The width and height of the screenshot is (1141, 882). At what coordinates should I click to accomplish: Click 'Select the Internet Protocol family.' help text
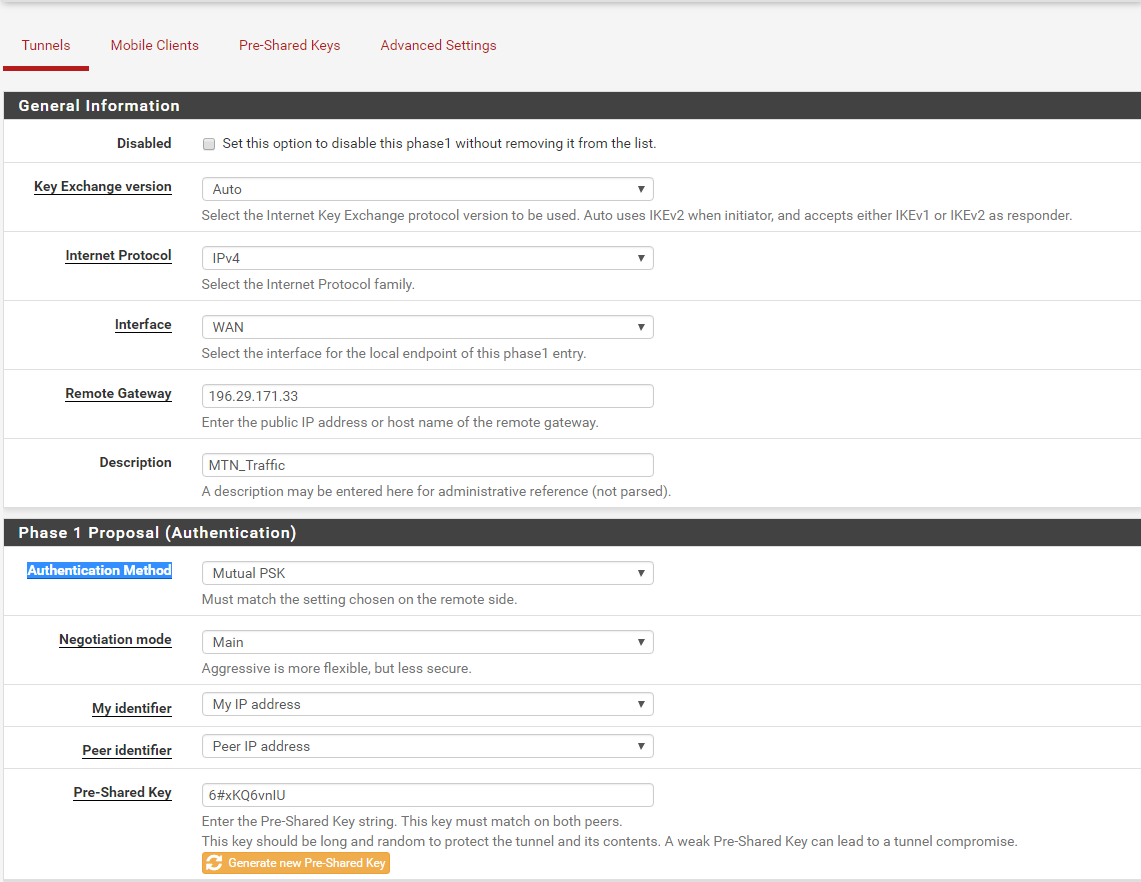(308, 285)
